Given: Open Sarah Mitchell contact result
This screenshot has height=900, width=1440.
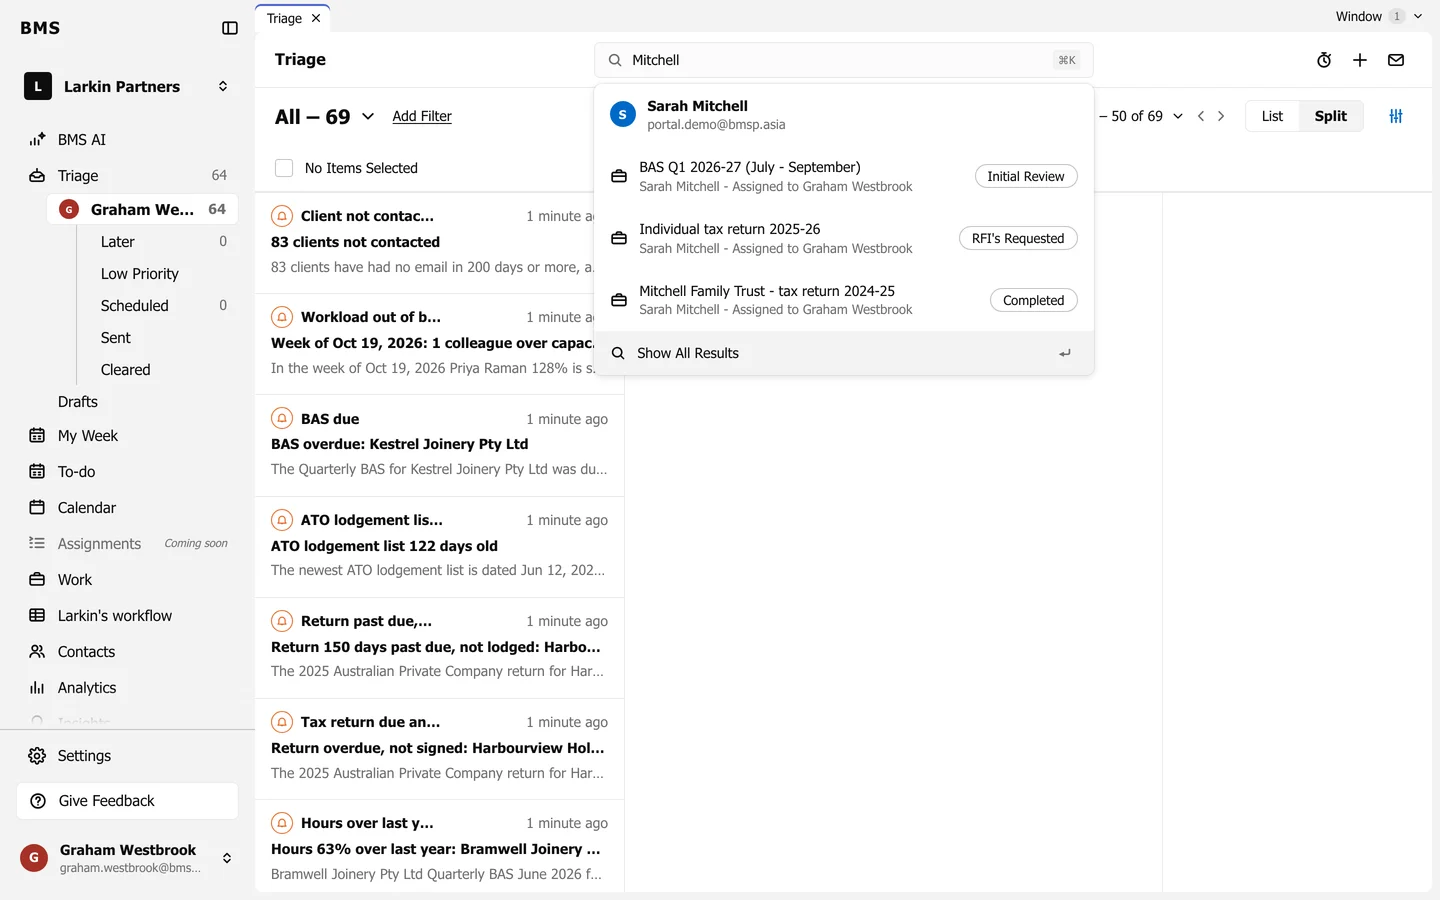Looking at the screenshot, I should 844,115.
